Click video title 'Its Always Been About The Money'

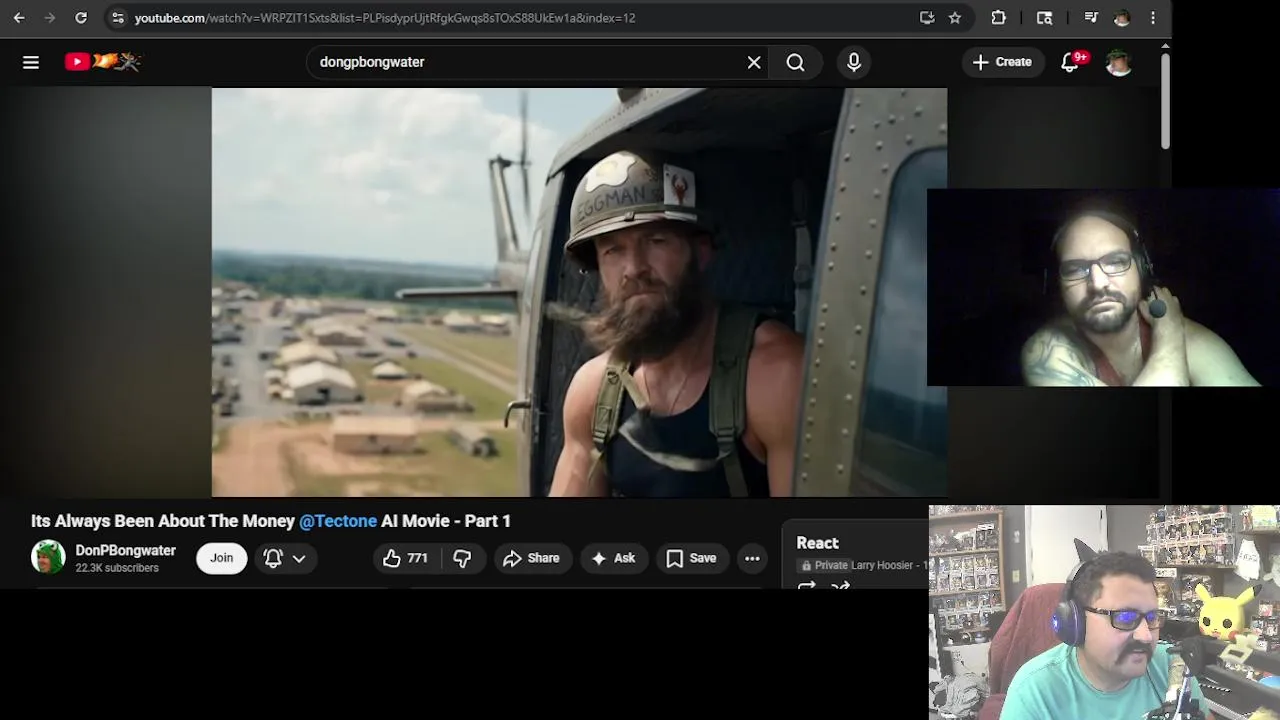coord(163,521)
